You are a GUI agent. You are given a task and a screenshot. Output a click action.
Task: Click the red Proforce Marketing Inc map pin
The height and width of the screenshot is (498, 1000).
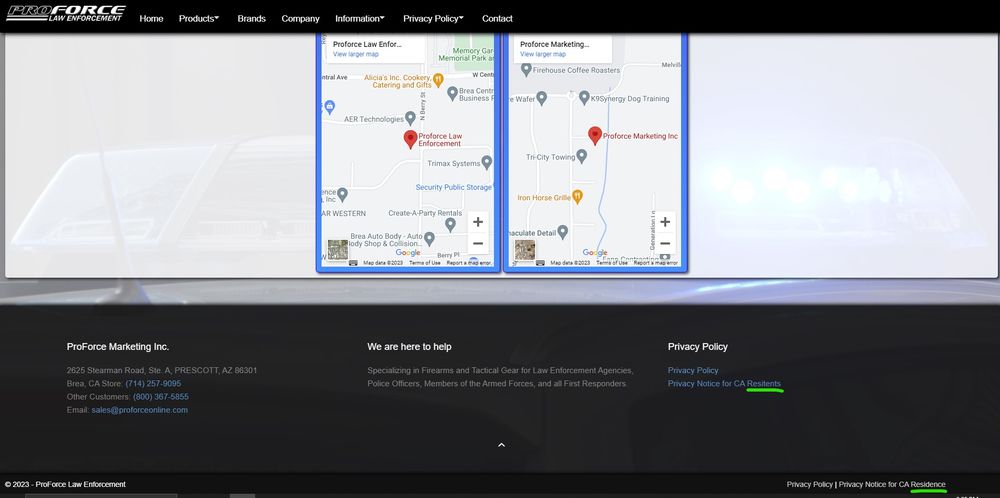[595, 134]
